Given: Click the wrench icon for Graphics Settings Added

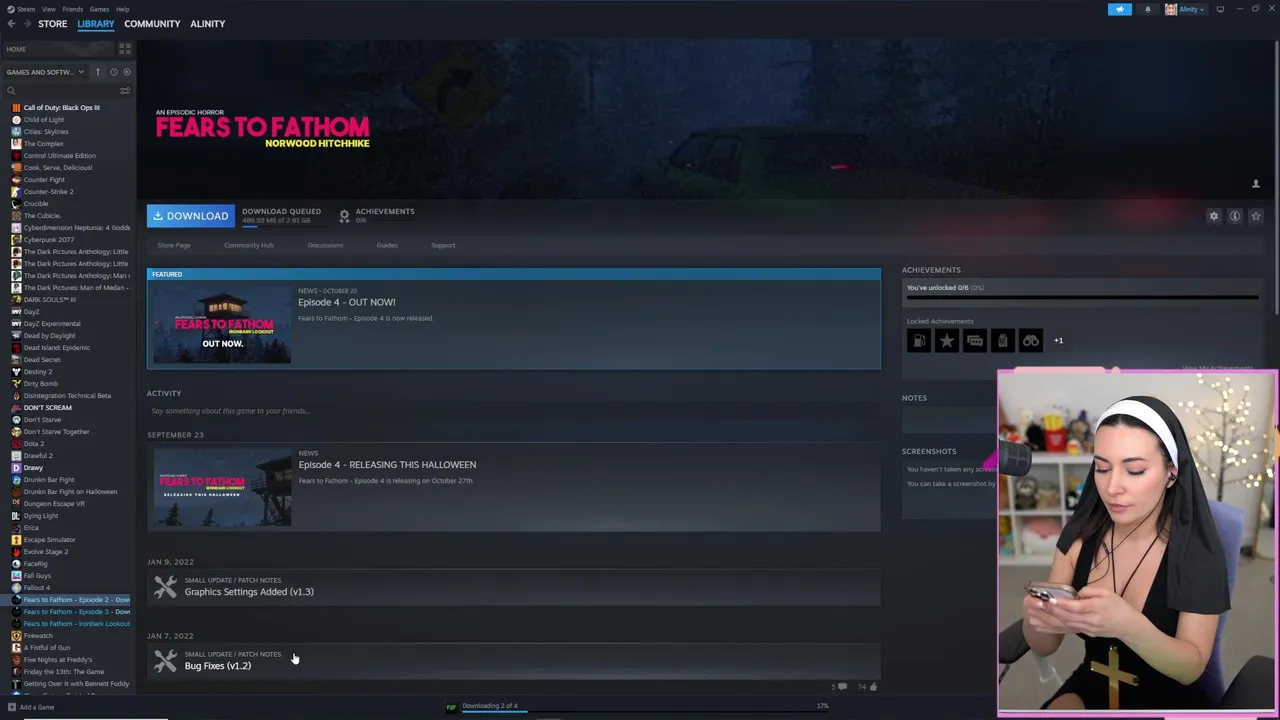Looking at the screenshot, I should 165,587.
